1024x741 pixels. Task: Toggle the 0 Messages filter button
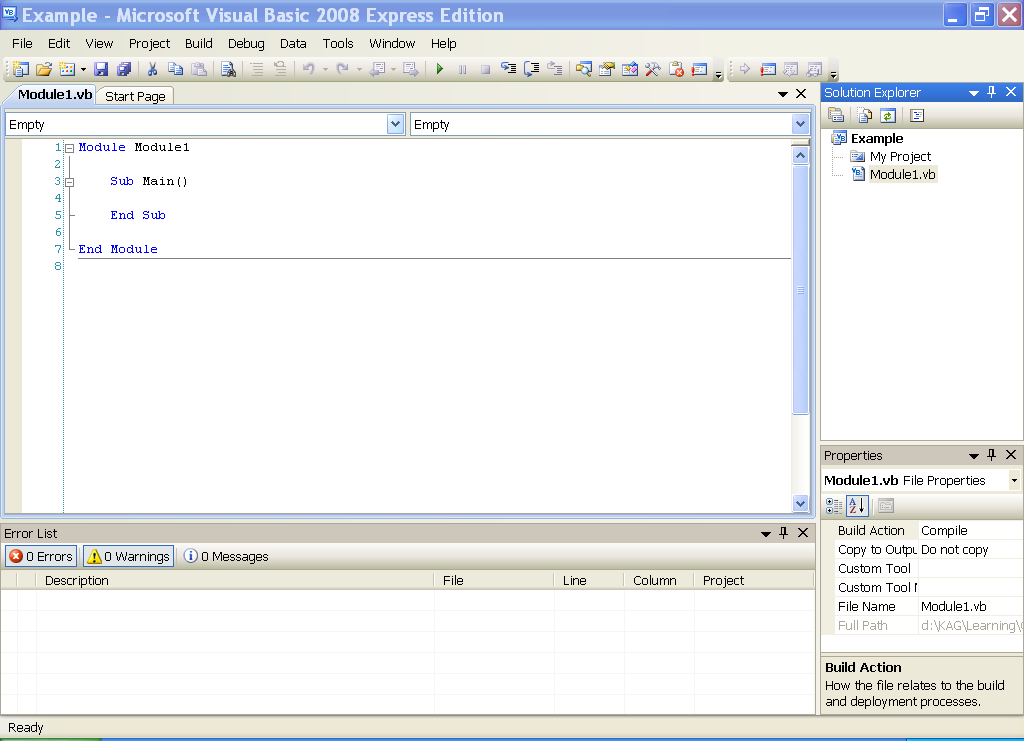(226, 556)
